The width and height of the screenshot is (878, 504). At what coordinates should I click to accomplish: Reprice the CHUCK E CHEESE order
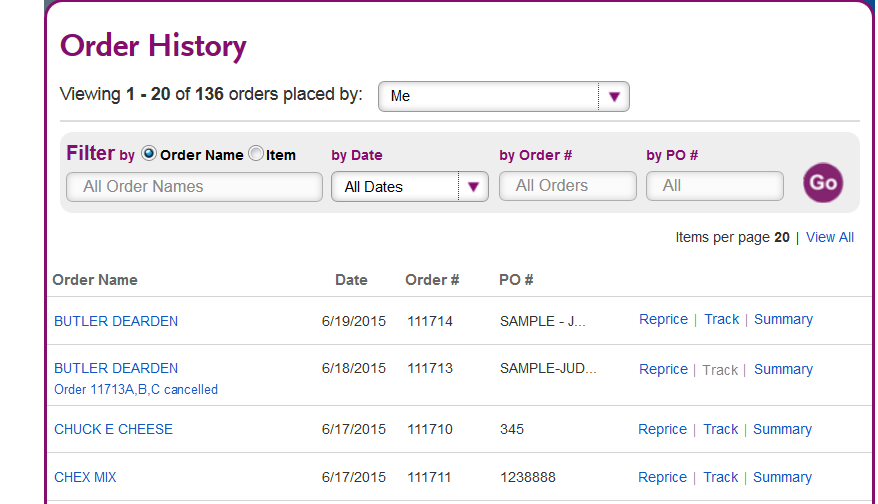click(662, 430)
